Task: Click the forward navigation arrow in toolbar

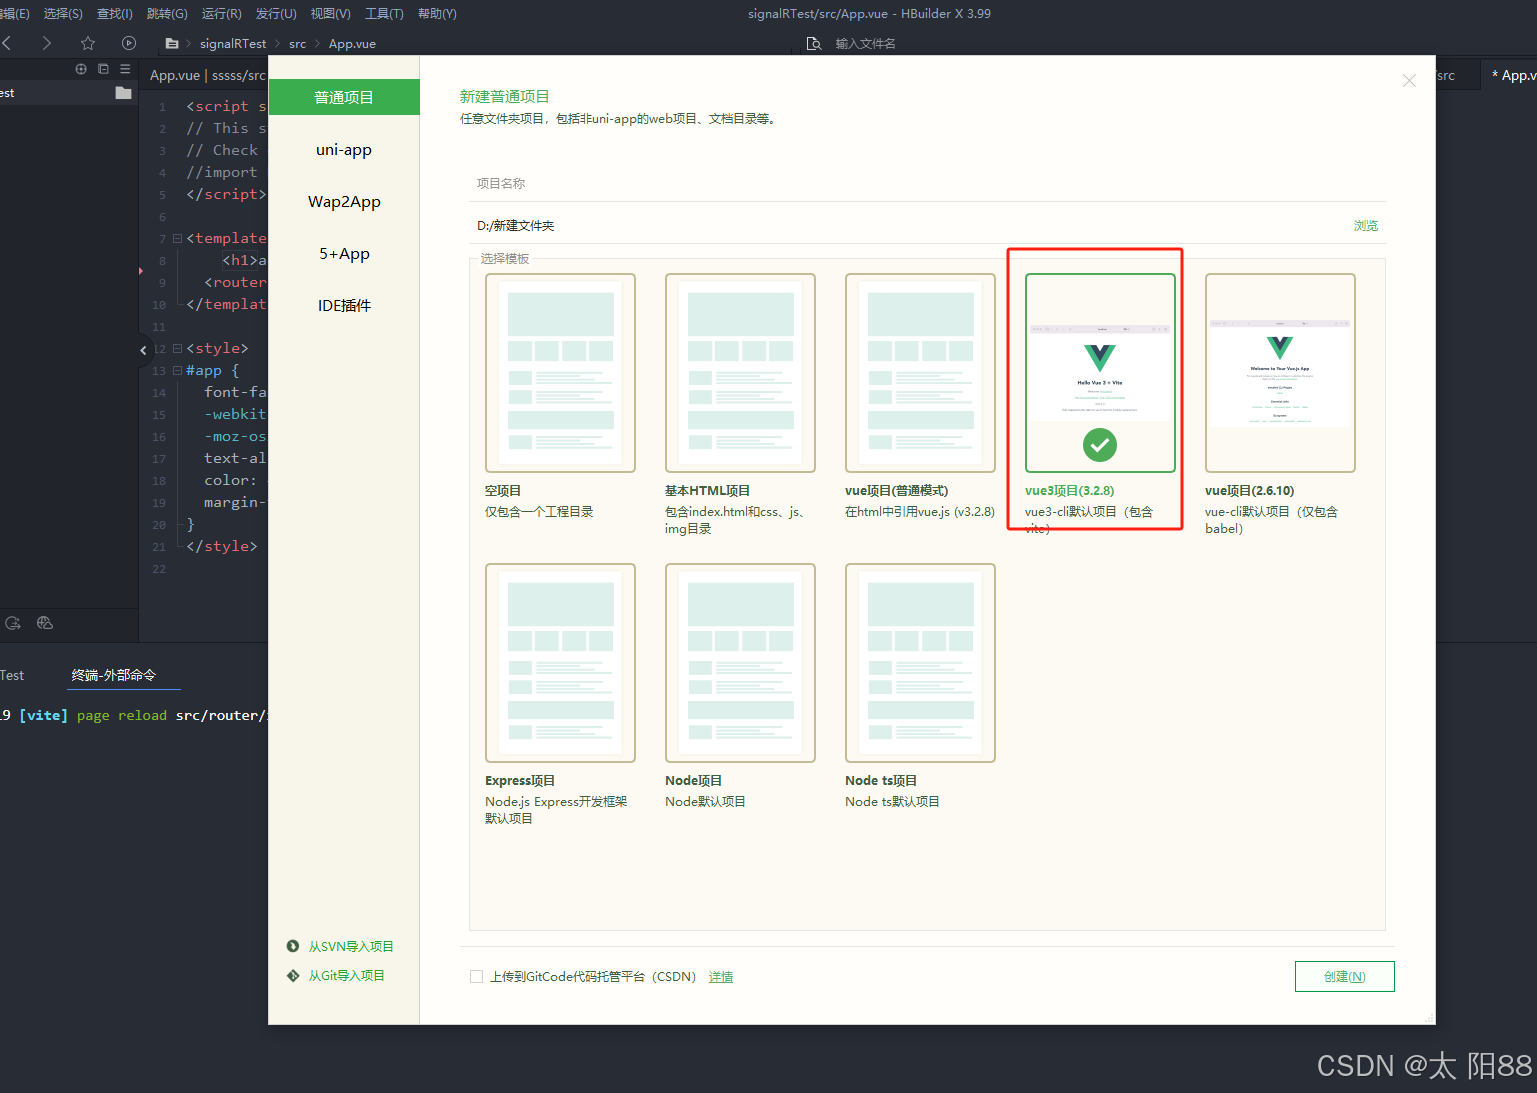Action: tap(46, 43)
